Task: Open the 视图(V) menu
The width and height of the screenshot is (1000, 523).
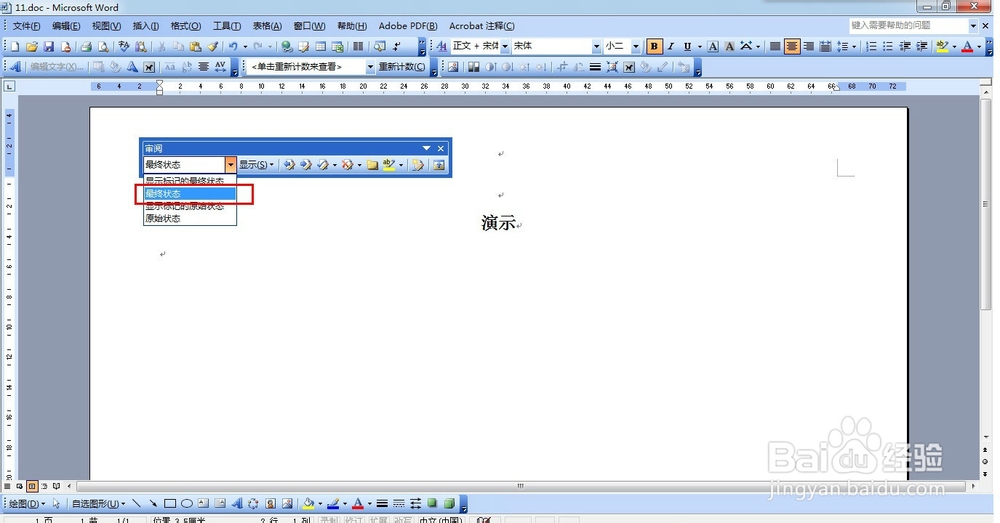Action: pos(106,26)
